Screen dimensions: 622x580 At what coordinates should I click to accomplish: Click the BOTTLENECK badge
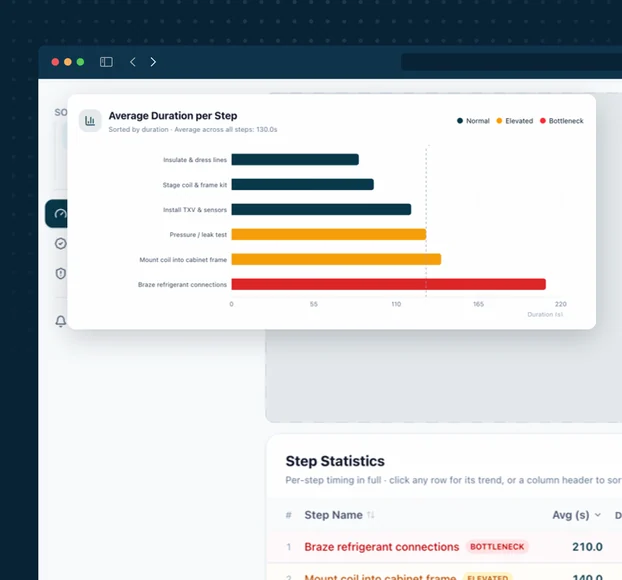point(497,547)
